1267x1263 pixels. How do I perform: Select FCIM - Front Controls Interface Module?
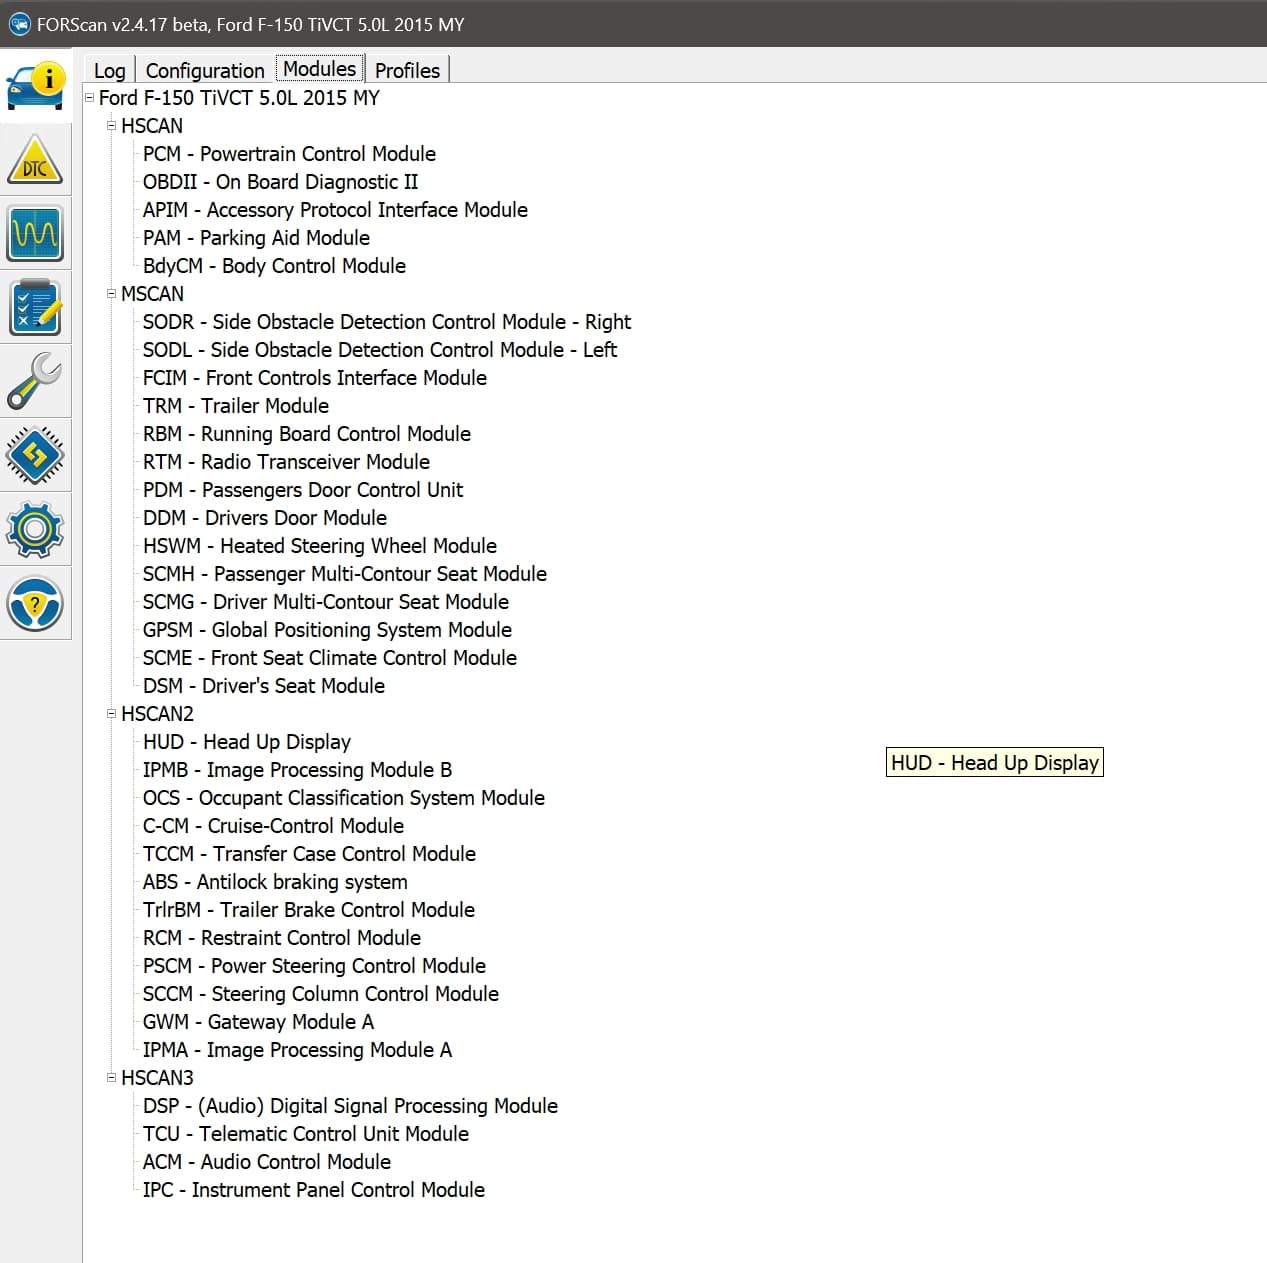tap(315, 378)
